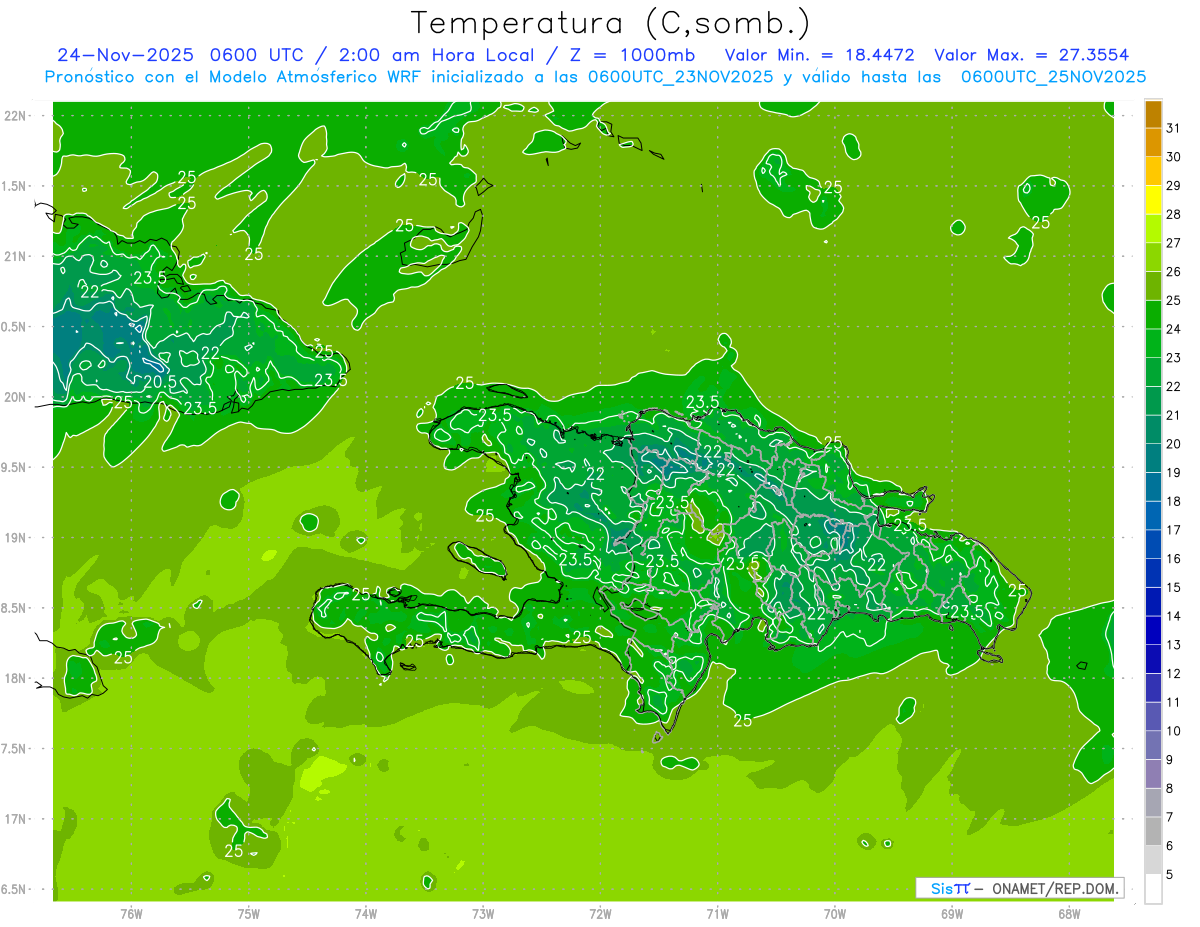Click the "75W" longitude axis label

[249, 914]
